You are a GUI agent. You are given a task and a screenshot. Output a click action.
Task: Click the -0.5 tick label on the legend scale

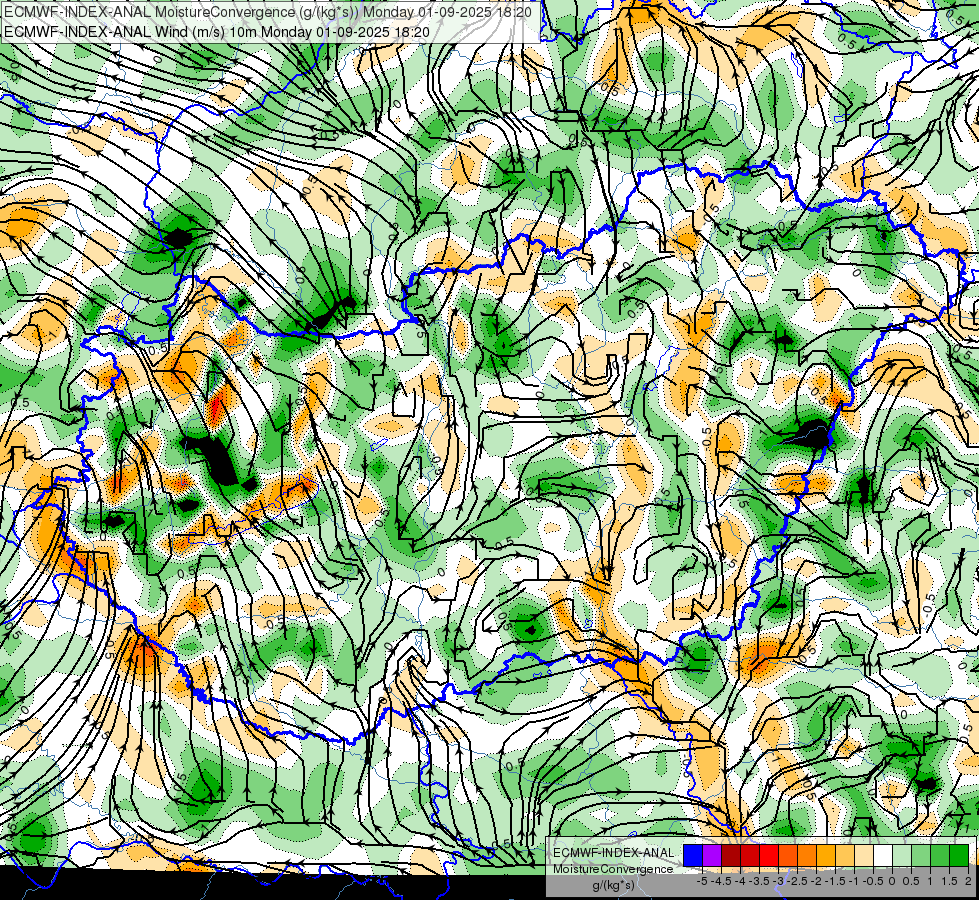[873, 881]
